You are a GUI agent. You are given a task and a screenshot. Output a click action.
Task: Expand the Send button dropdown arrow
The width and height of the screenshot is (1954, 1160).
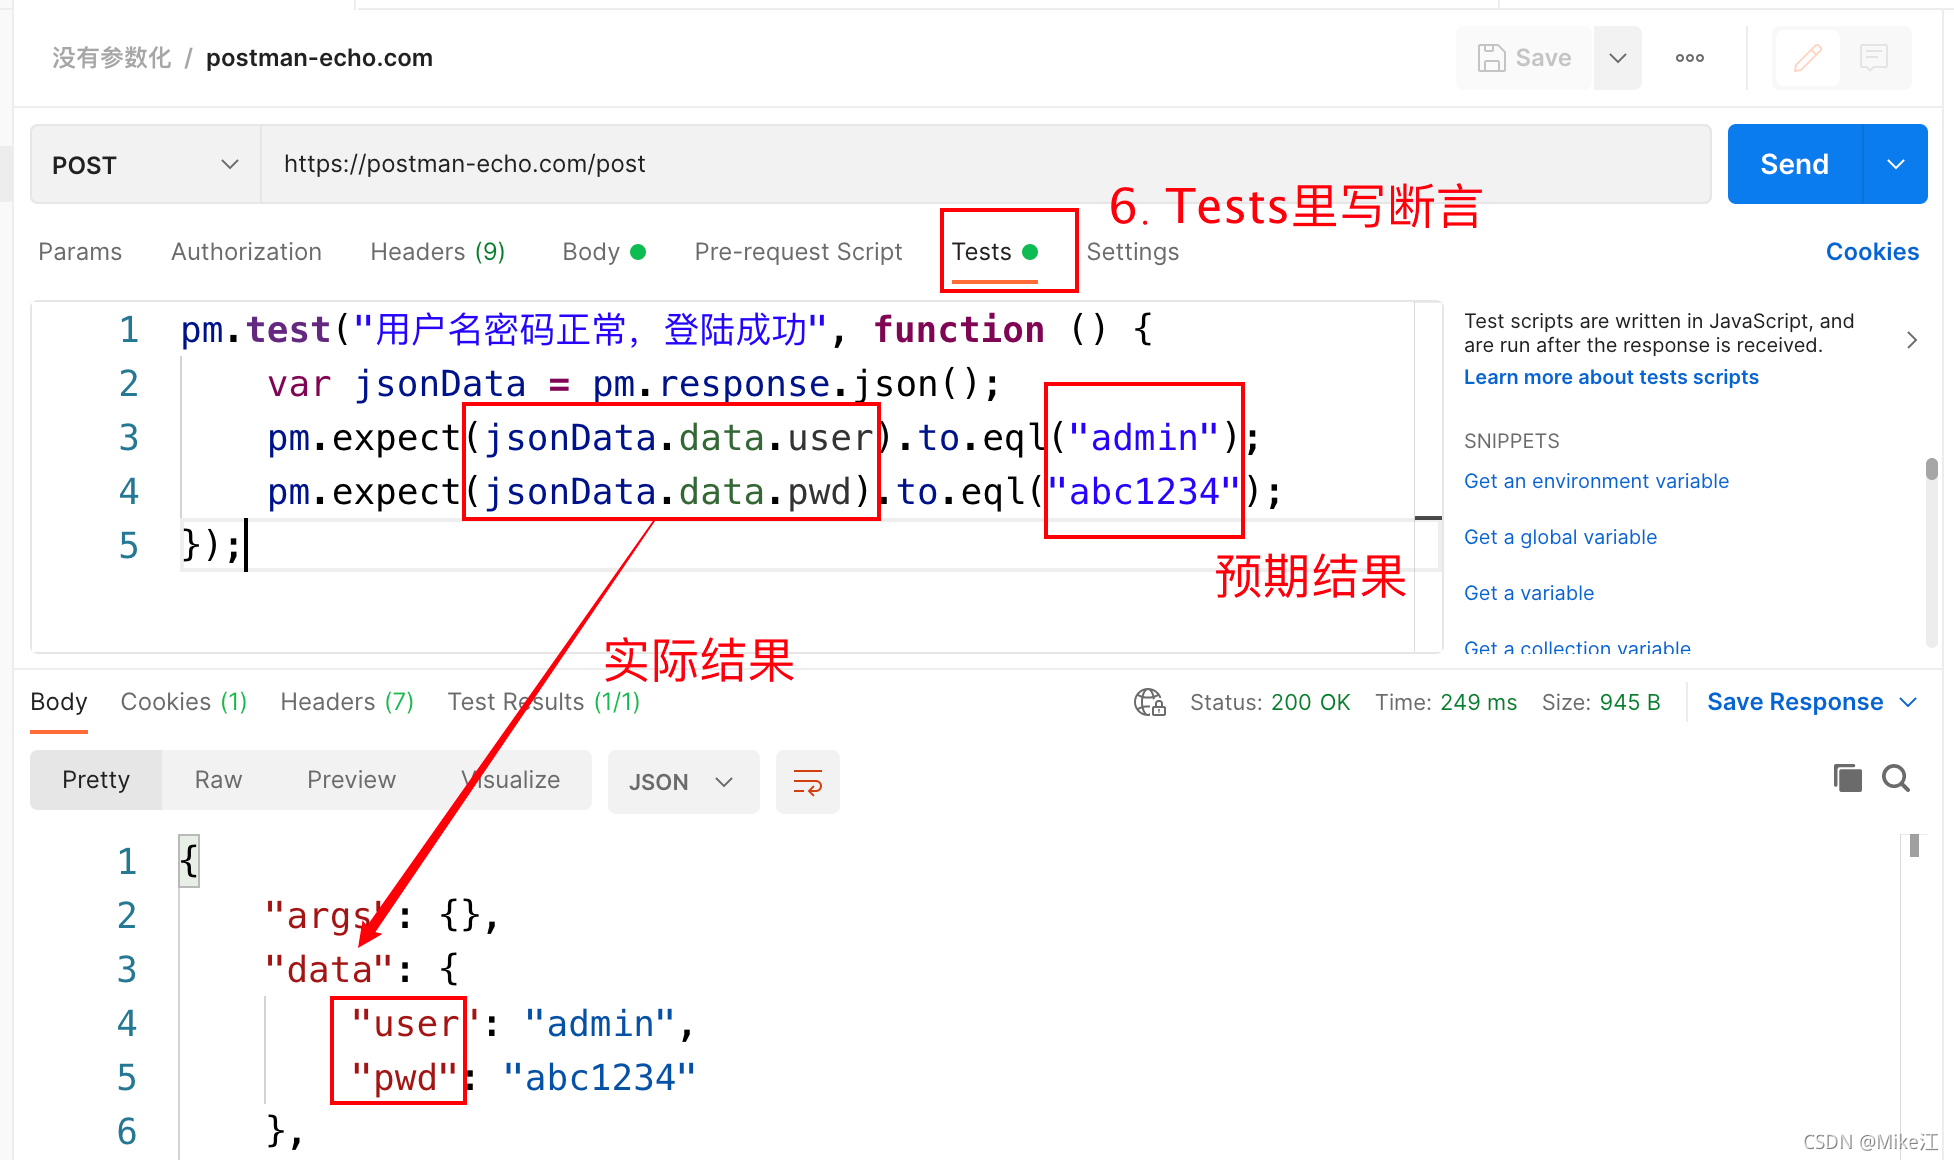coord(1896,164)
